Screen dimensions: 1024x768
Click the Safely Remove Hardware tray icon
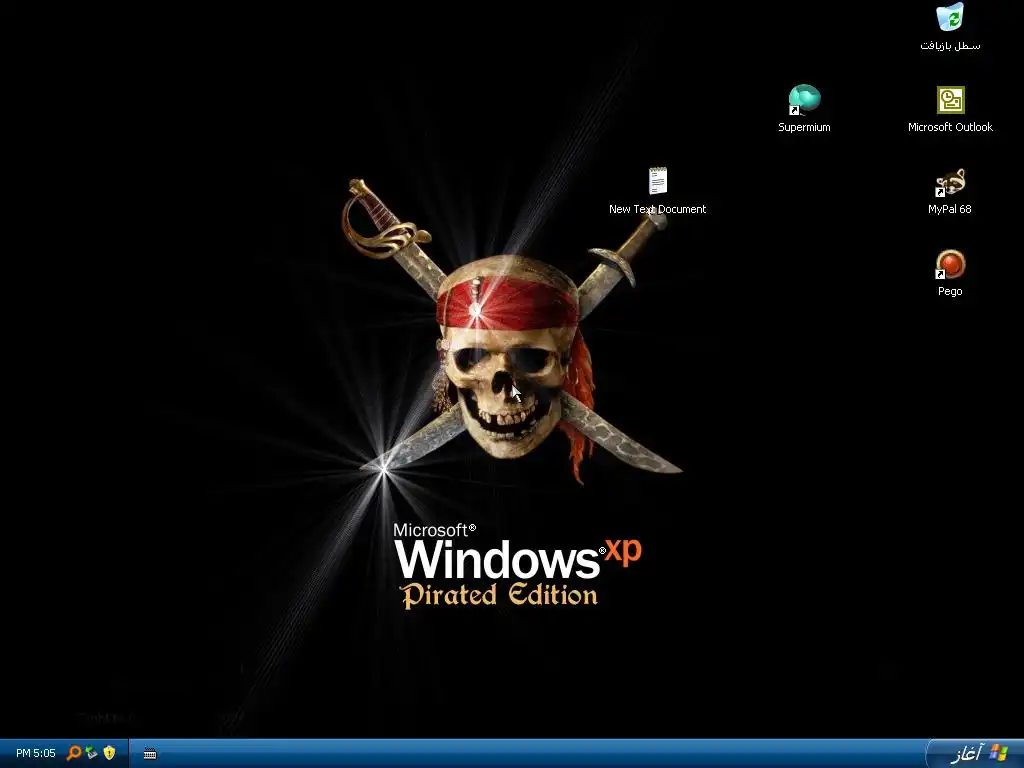point(91,753)
